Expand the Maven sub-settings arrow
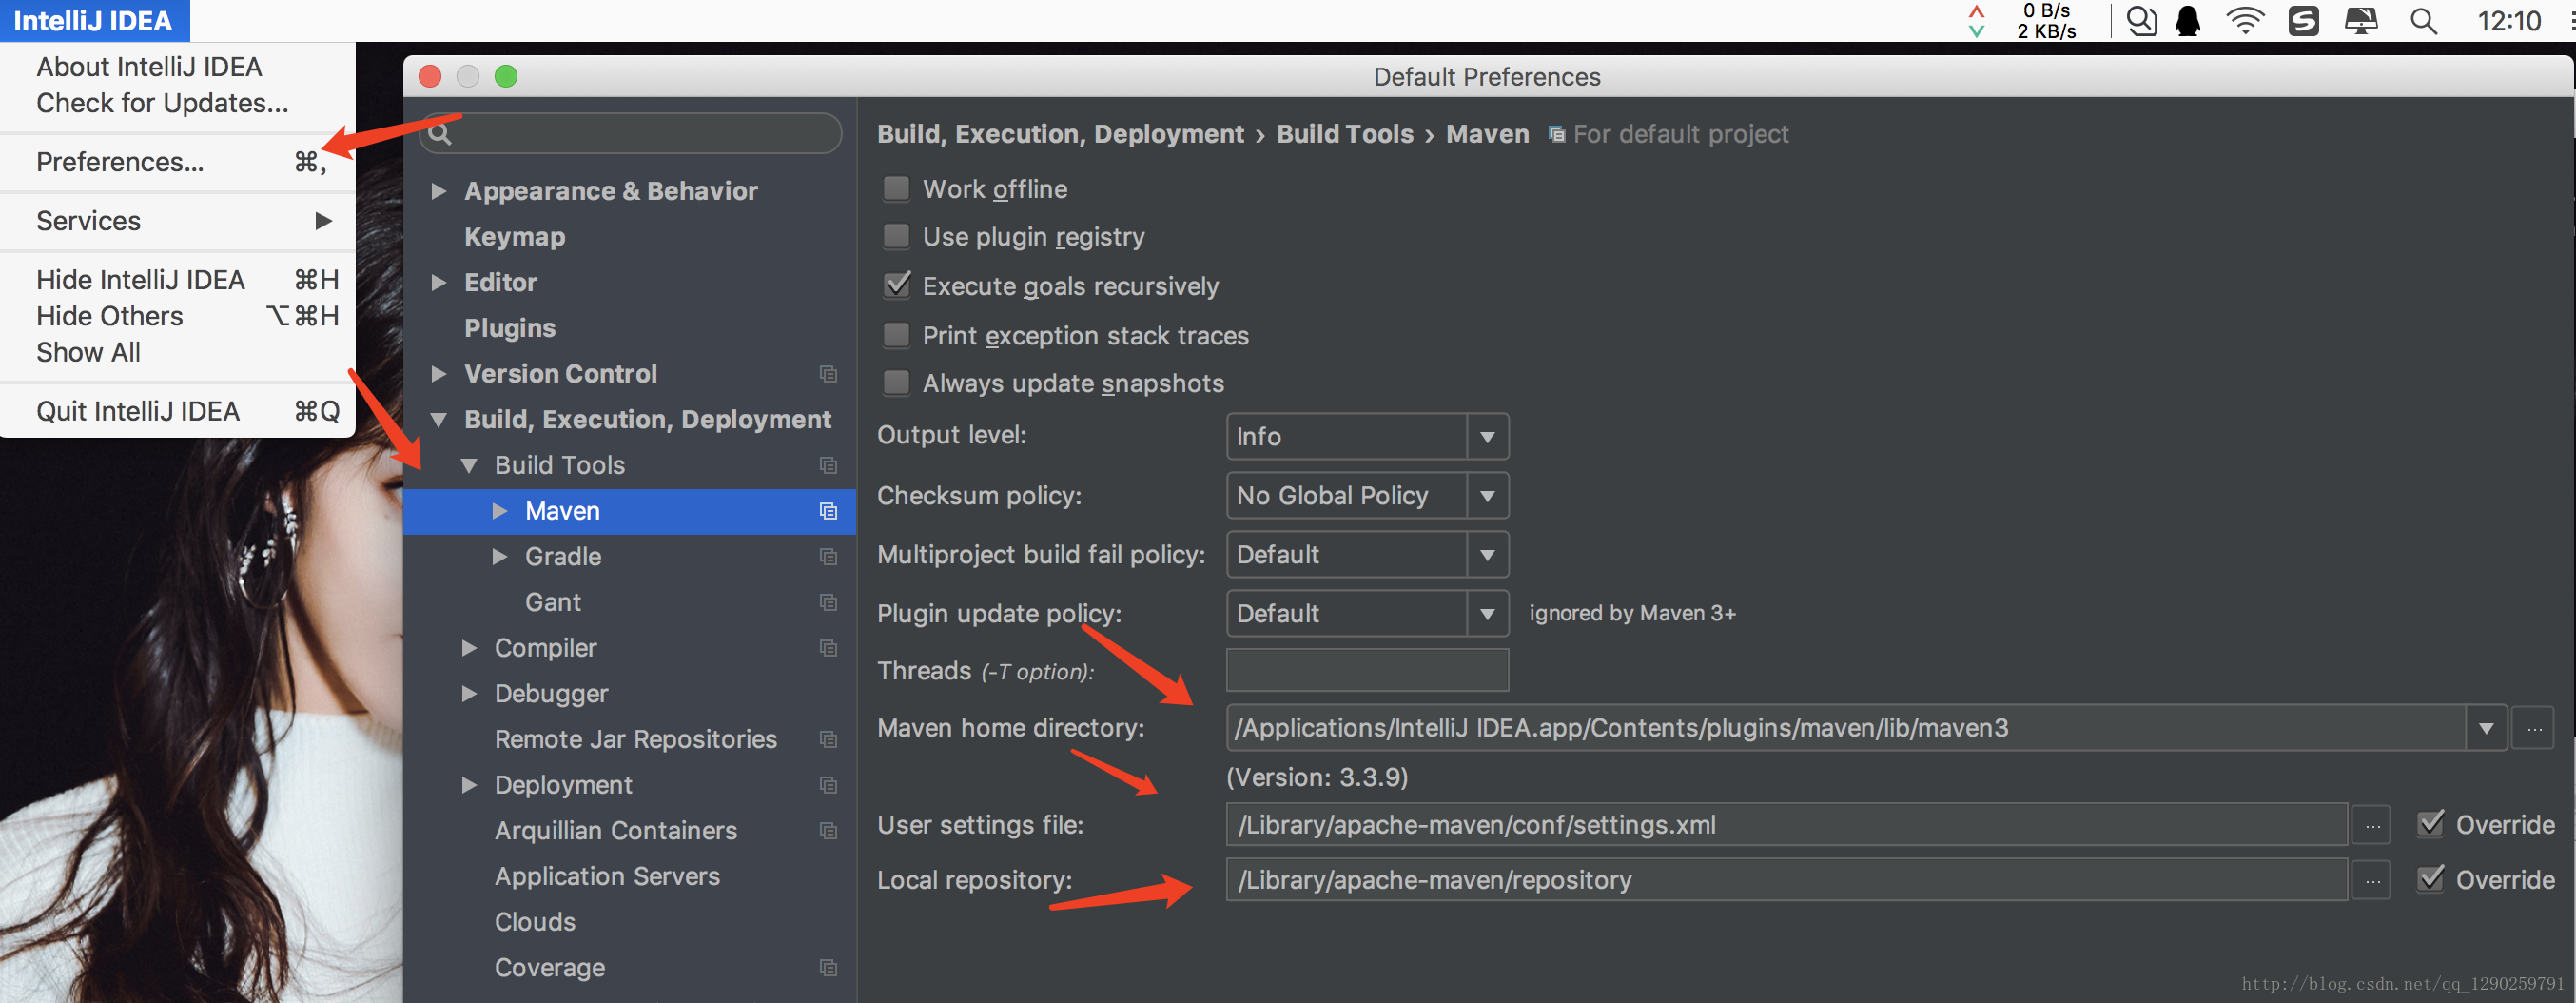The width and height of the screenshot is (2576, 1003). tap(500, 511)
